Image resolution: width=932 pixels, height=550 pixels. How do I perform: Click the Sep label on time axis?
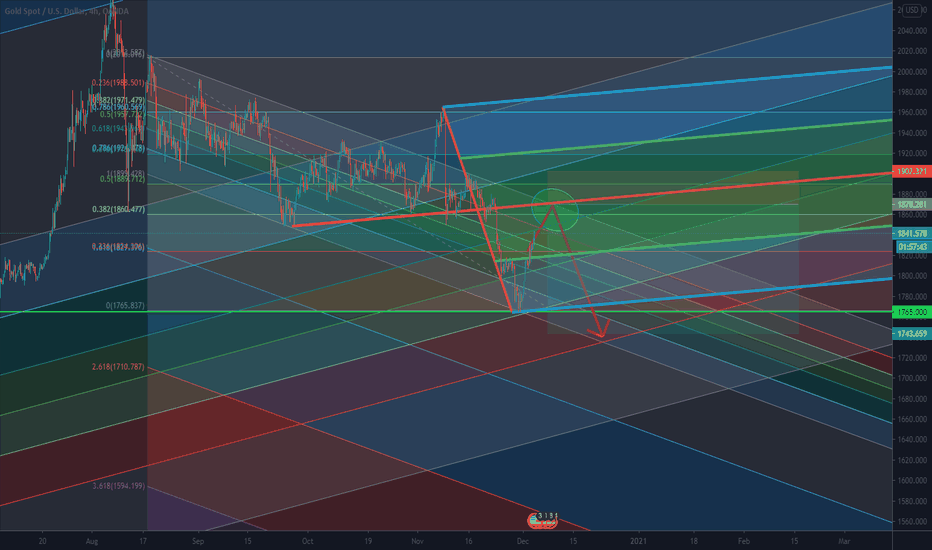pyautogui.click(x=198, y=542)
